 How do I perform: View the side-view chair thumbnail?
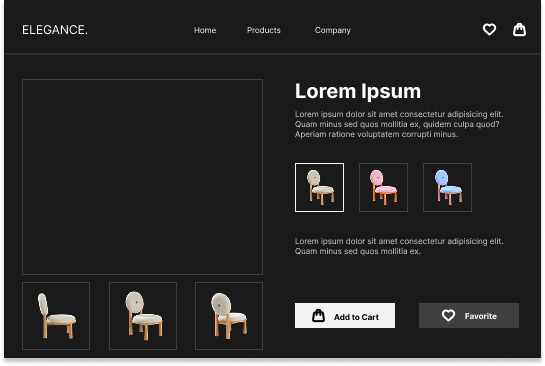(x=56, y=316)
